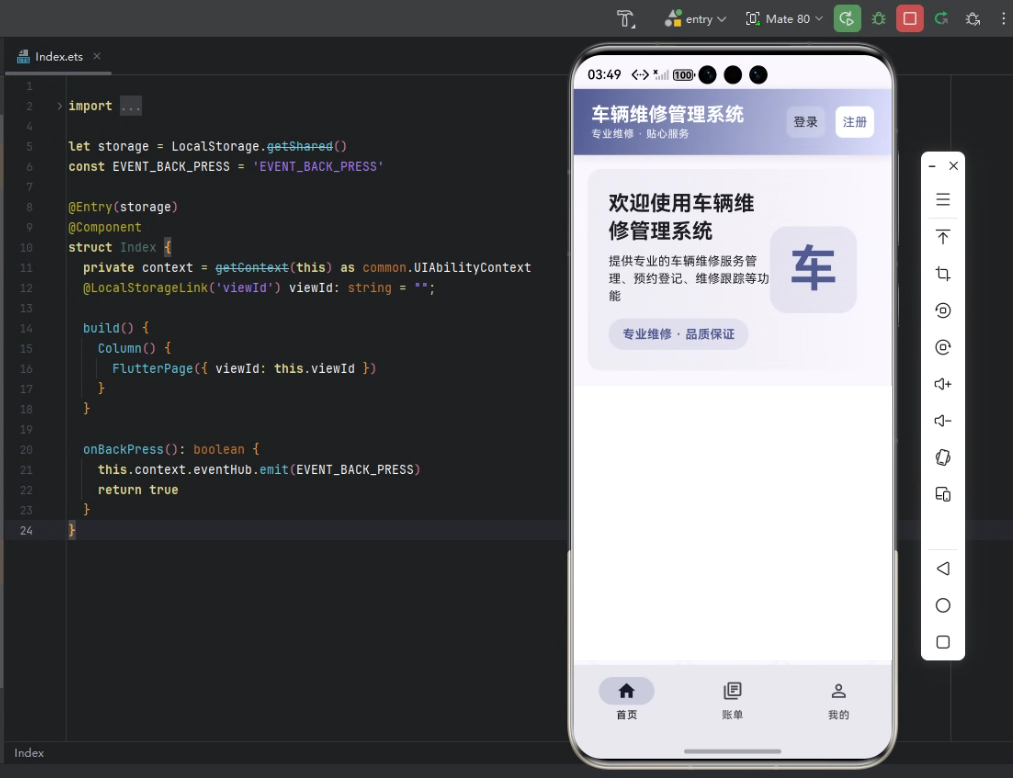Click the folded import ellipsis placeholder
Screen dimensions: 1013x778
click(131, 106)
